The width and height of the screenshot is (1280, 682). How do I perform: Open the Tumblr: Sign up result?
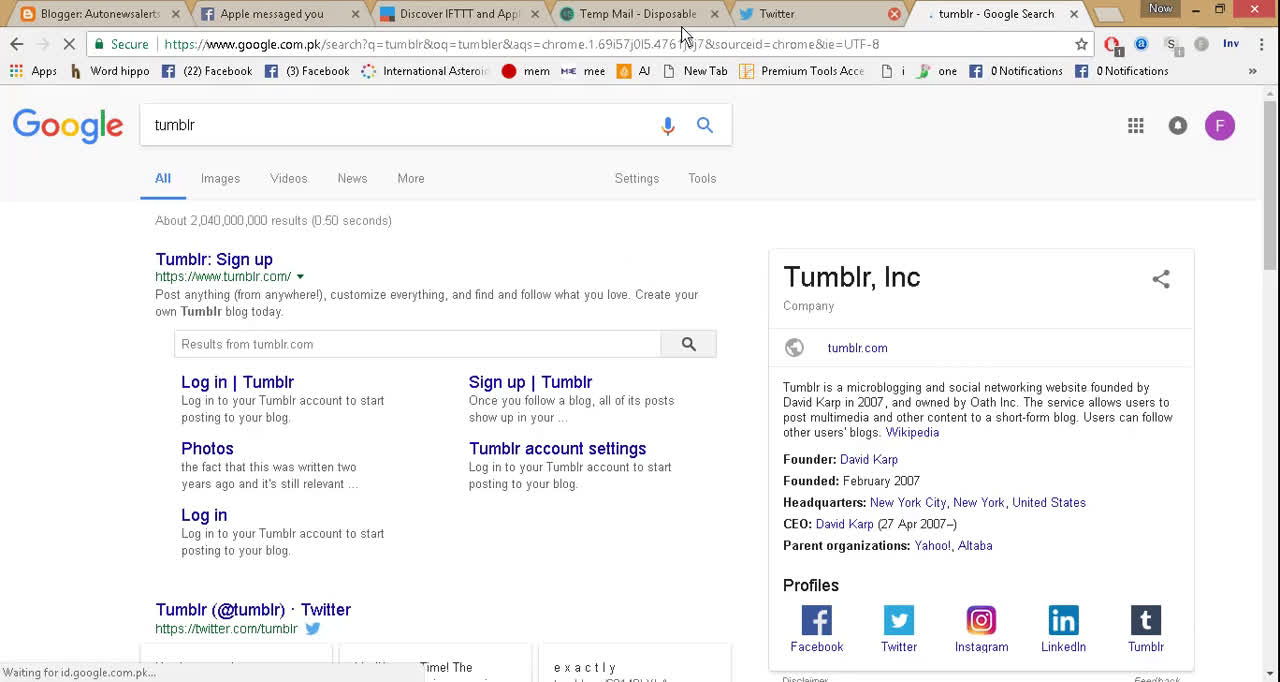(x=214, y=259)
